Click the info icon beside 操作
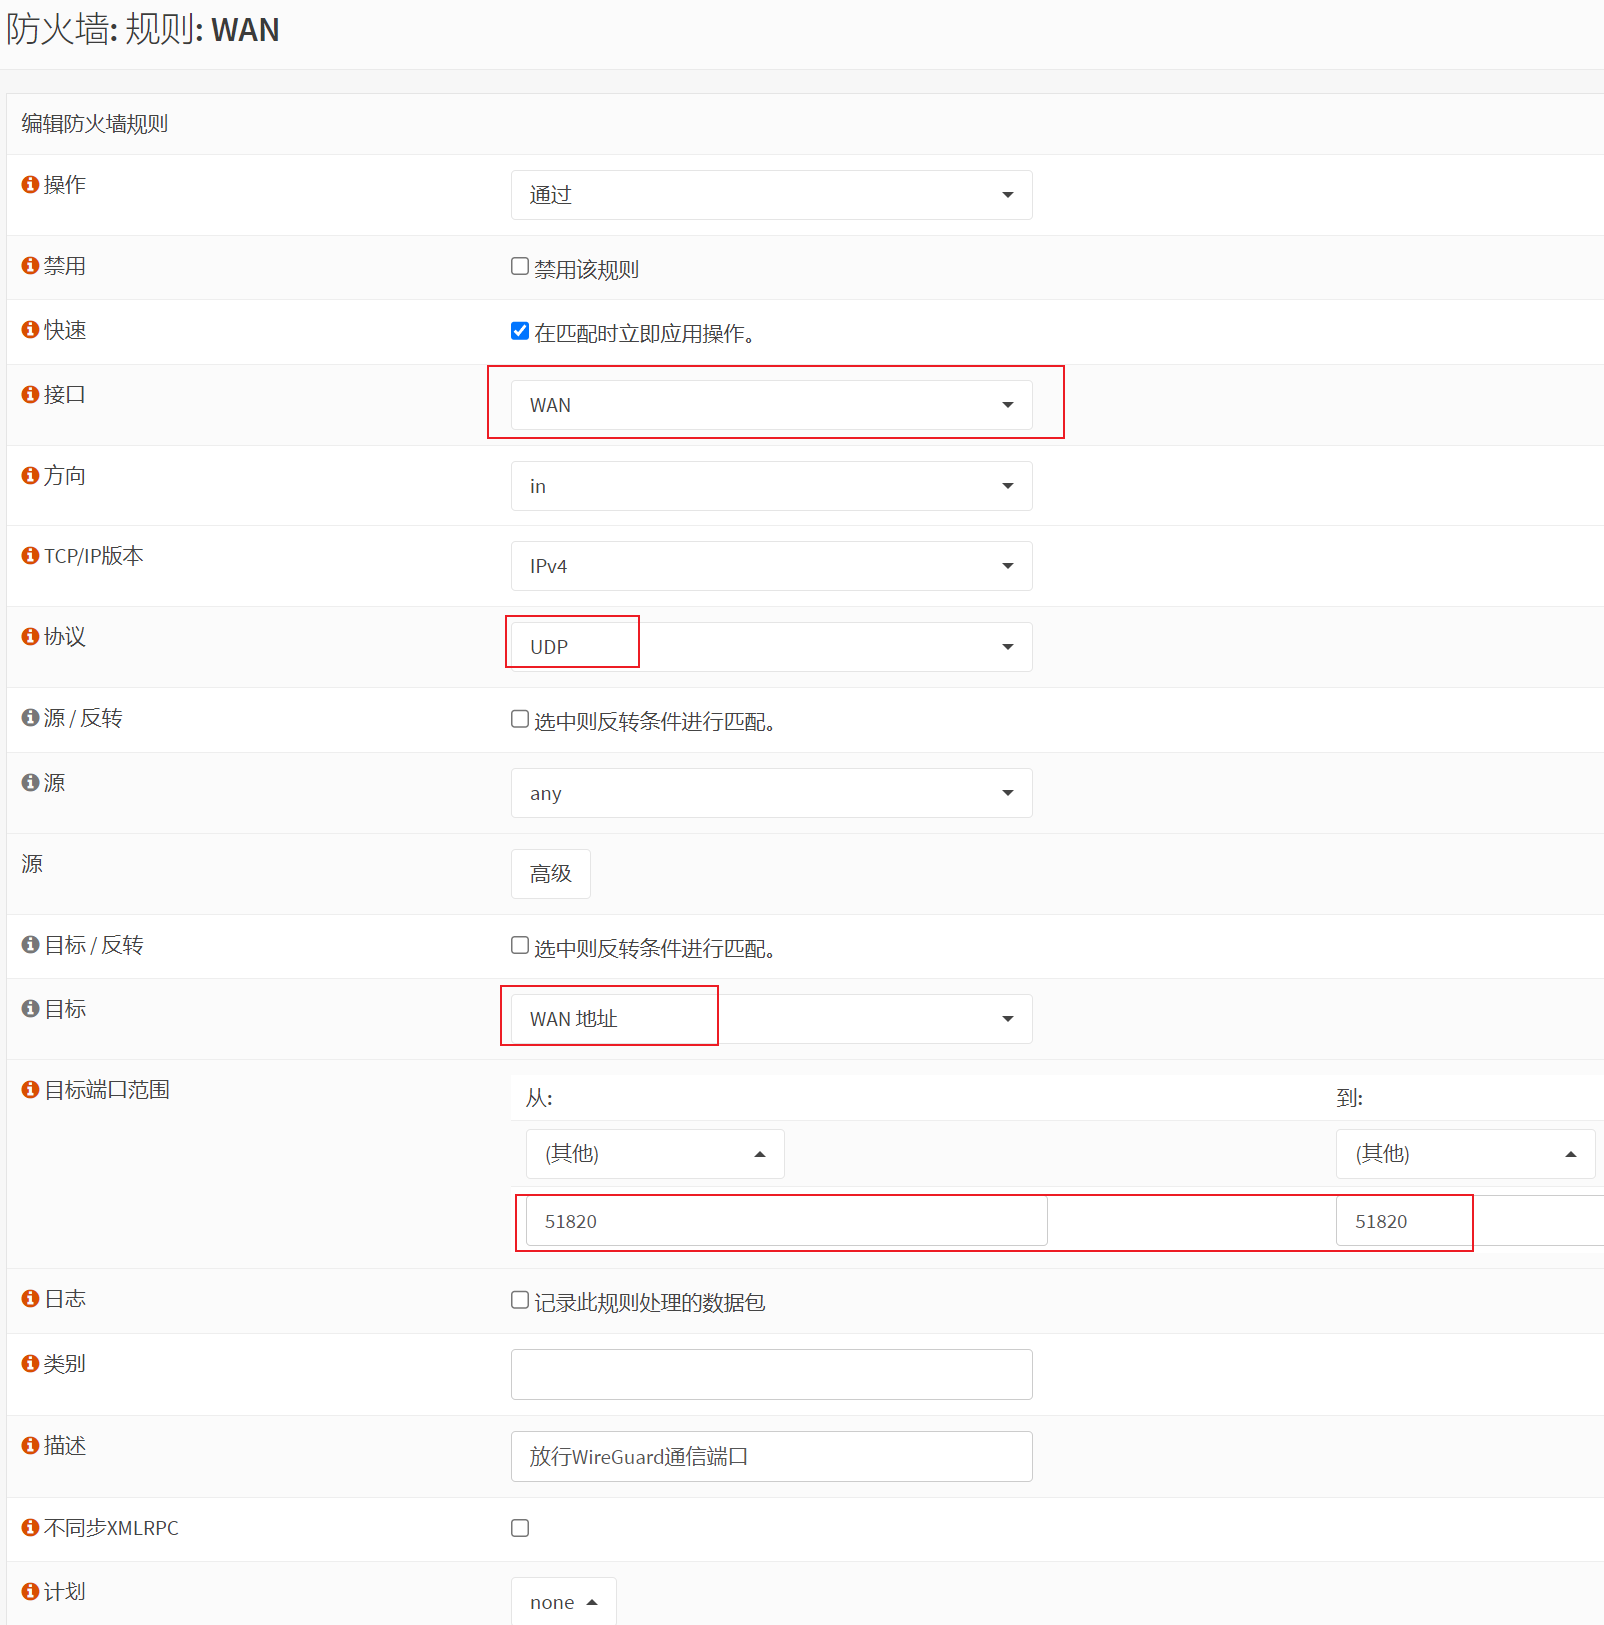This screenshot has width=1604, height=1625. tap(30, 185)
